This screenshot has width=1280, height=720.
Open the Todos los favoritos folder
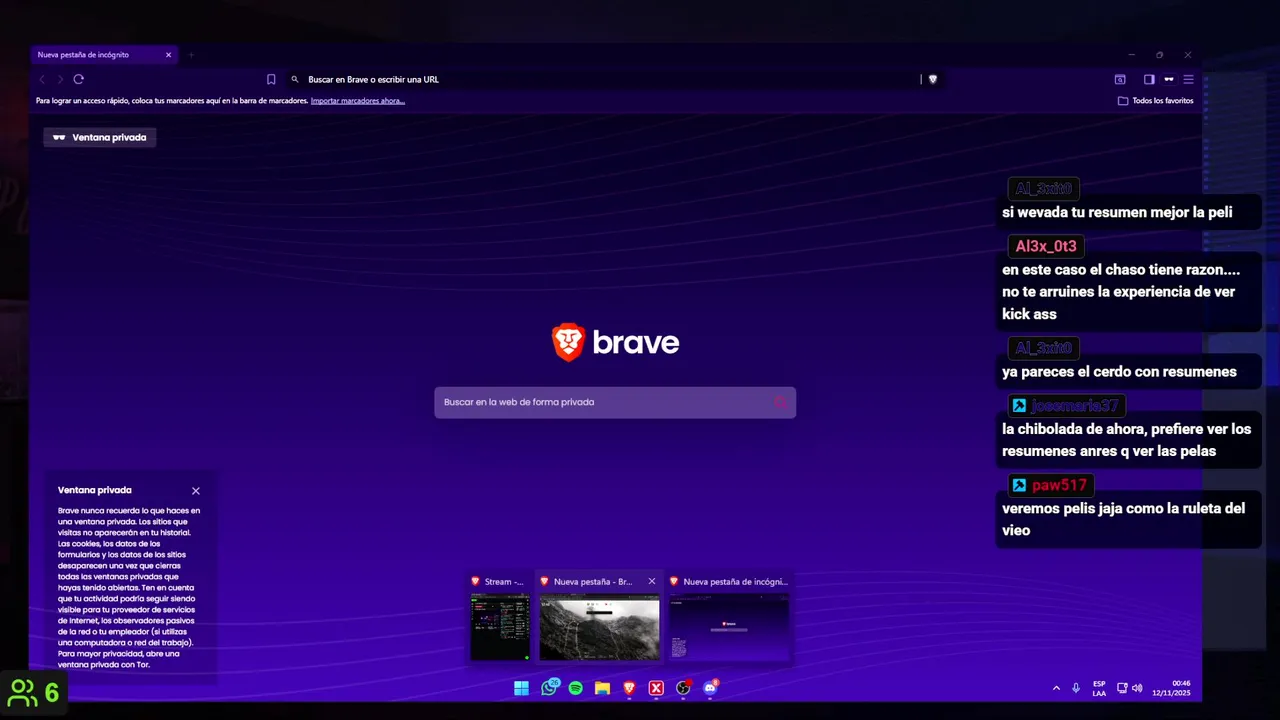[1156, 101]
